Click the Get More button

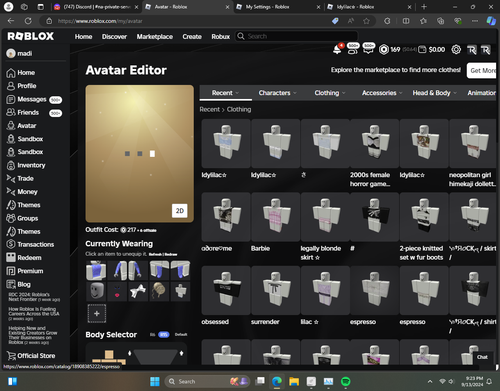(x=482, y=70)
